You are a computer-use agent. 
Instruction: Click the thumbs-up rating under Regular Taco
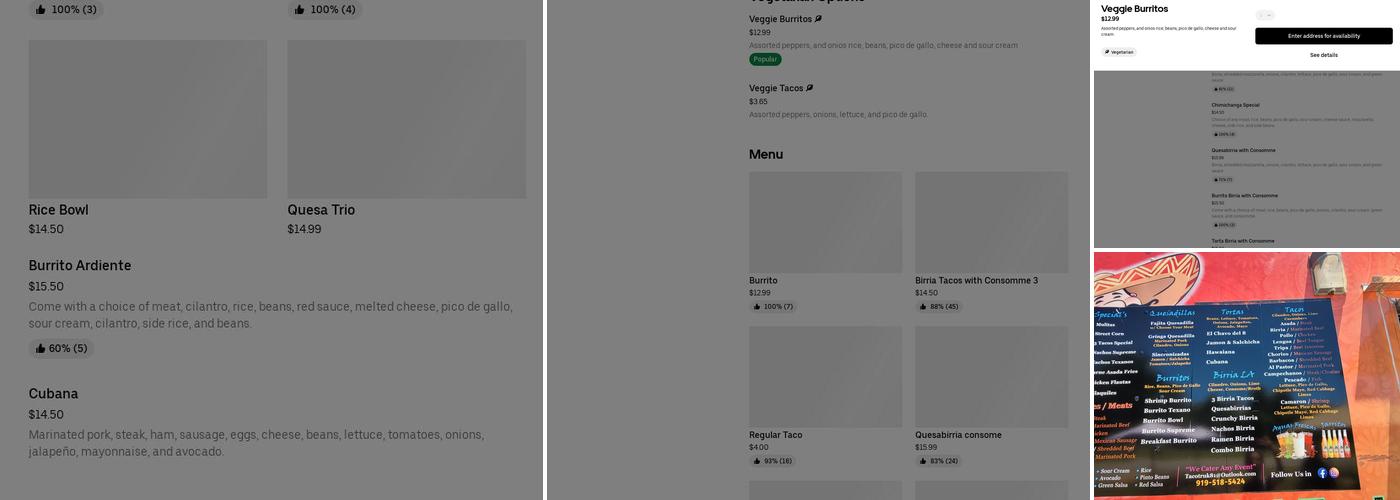coord(772,461)
